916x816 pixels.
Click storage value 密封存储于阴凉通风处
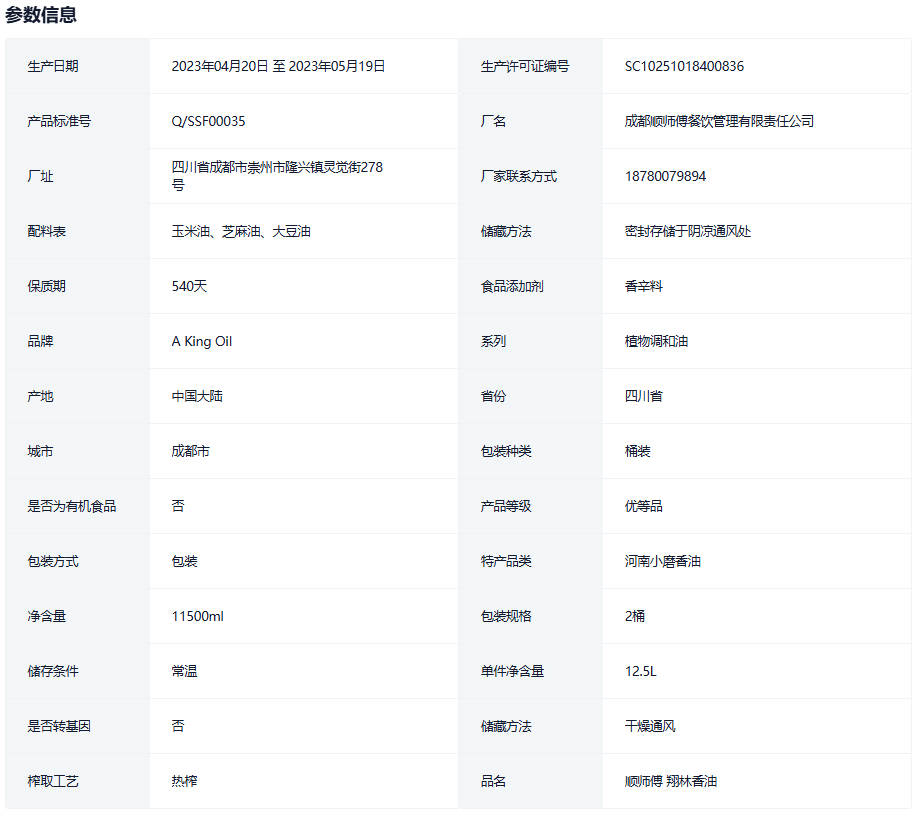688,231
